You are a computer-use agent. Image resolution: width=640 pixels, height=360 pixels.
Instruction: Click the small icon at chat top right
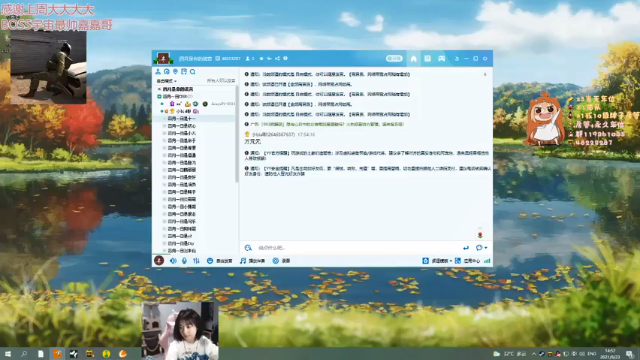click(x=485, y=74)
